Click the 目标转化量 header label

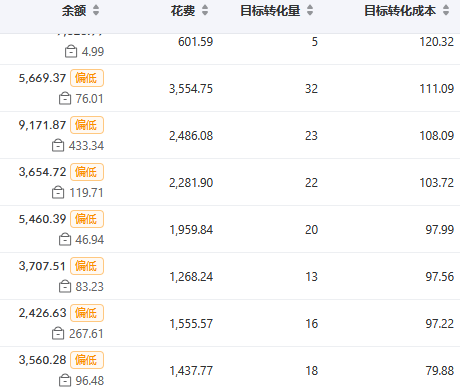[270, 11]
